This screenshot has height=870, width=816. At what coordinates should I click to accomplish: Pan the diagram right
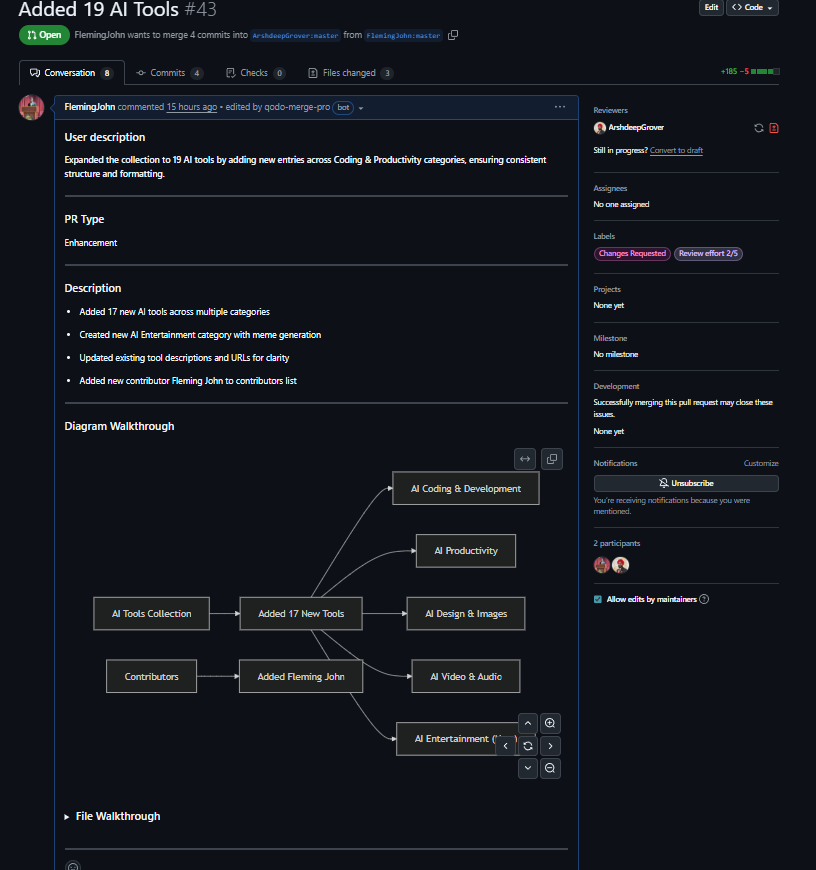pos(550,746)
